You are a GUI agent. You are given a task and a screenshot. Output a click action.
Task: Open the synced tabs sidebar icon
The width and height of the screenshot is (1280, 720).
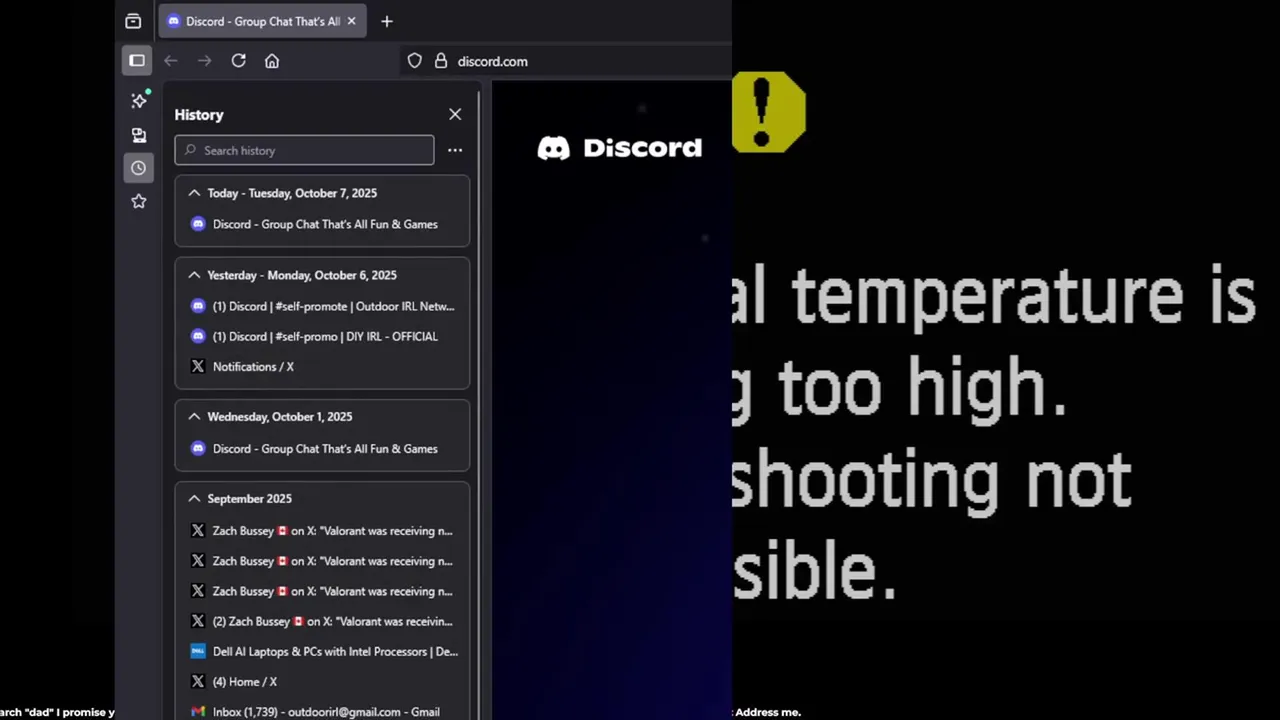139,134
